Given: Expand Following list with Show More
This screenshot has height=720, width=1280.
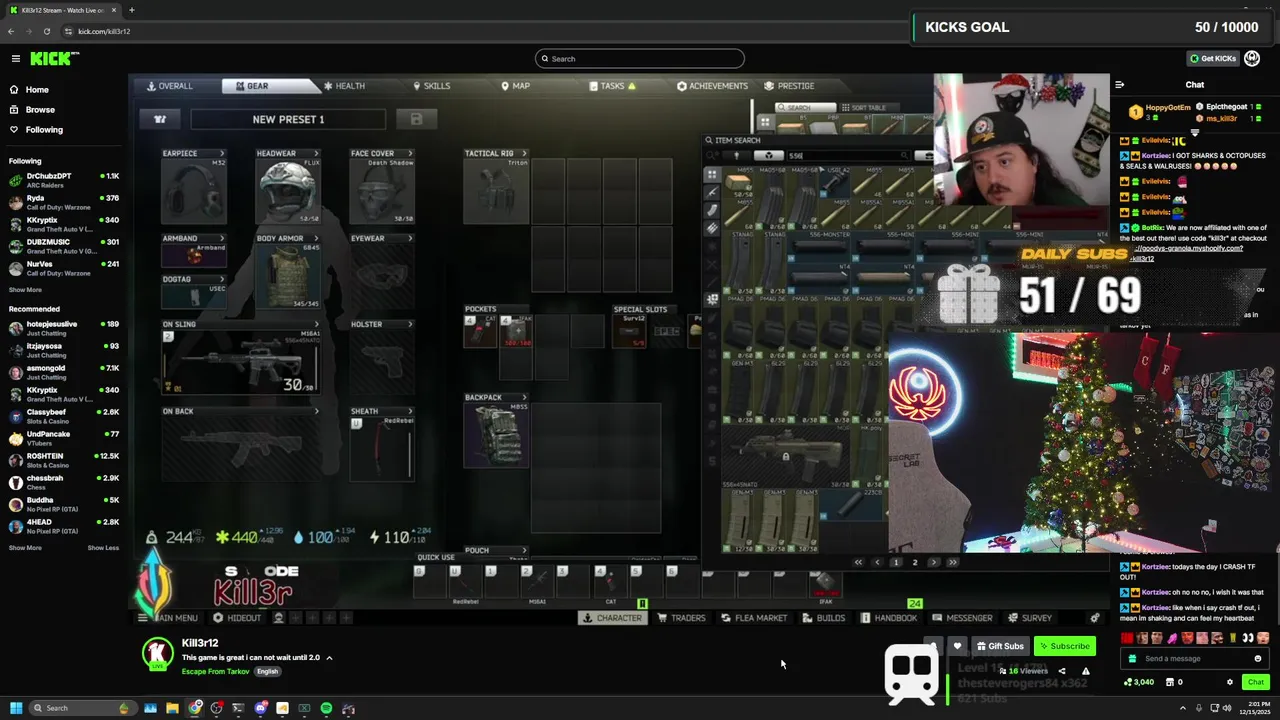Looking at the screenshot, I should pyautogui.click(x=25, y=290).
